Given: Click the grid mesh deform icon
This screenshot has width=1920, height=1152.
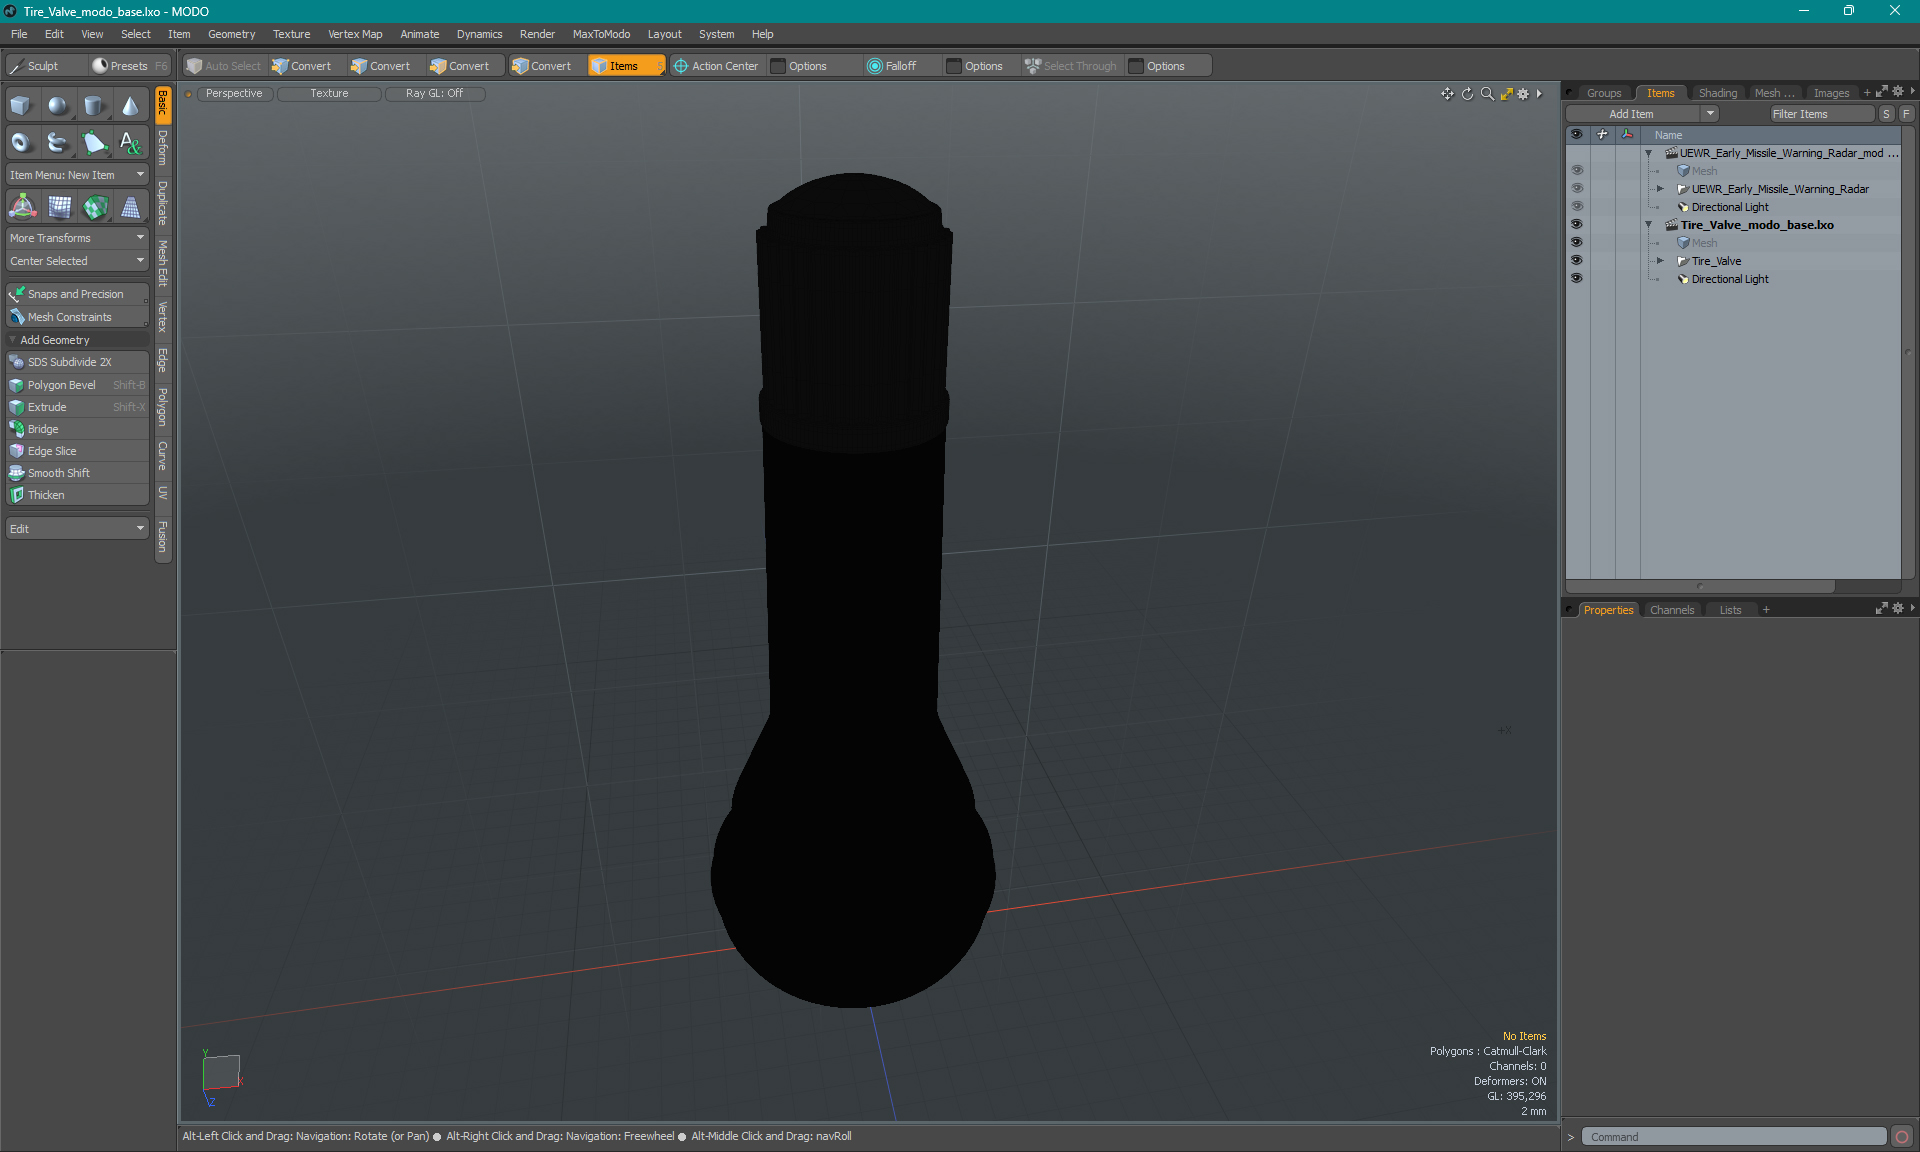Looking at the screenshot, I should tap(60, 207).
